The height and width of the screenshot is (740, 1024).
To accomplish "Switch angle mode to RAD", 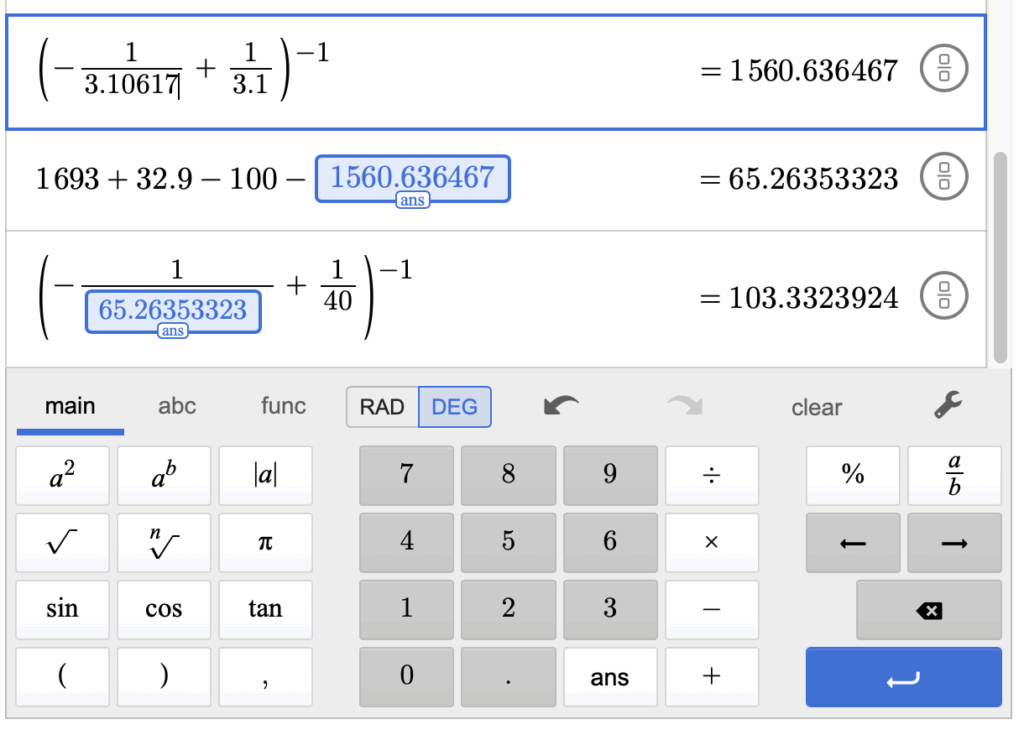I will [382, 407].
